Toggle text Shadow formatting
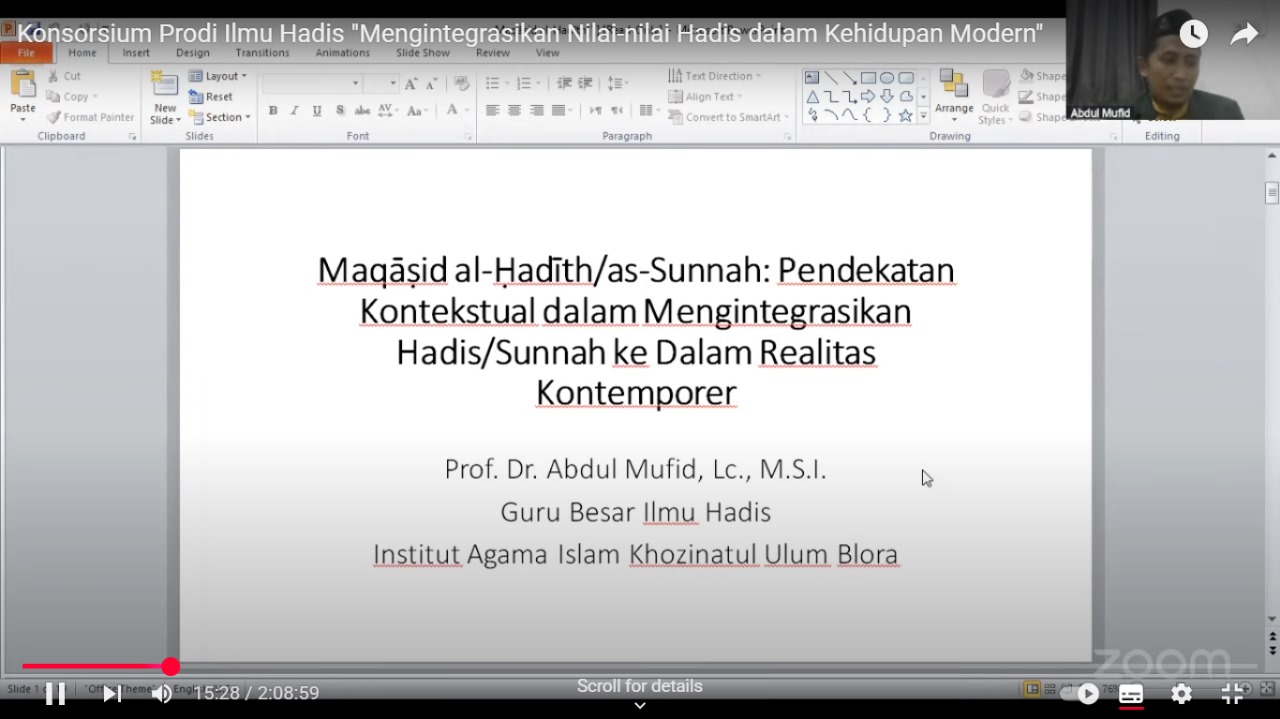The image size is (1280, 719). tap(340, 111)
